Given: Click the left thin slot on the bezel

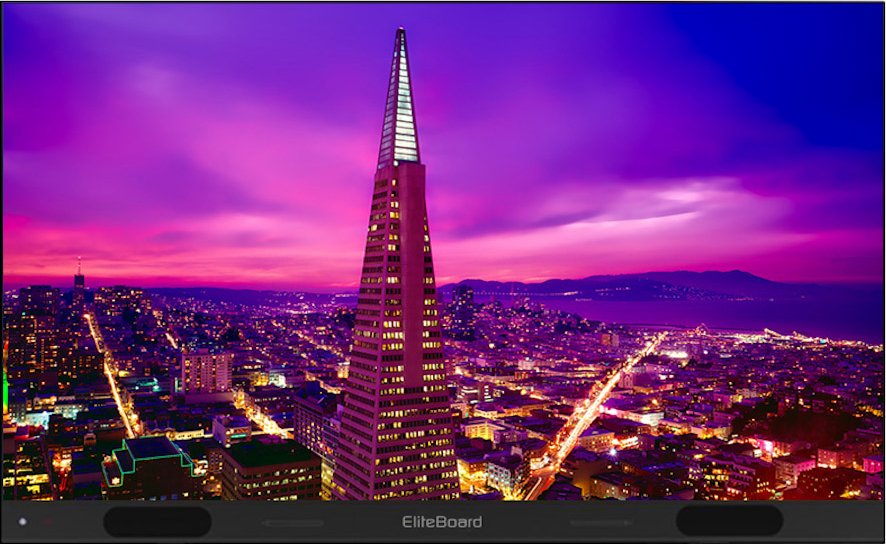Looking at the screenshot, I should [x=293, y=523].
